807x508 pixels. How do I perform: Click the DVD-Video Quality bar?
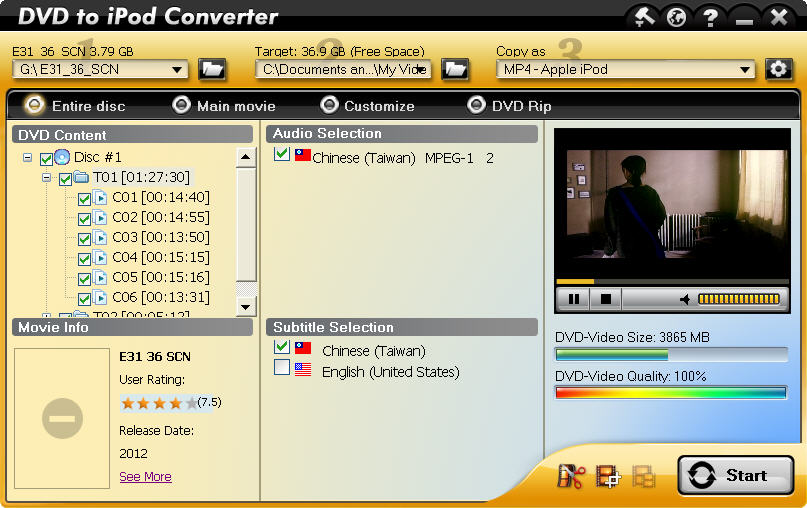671,393
